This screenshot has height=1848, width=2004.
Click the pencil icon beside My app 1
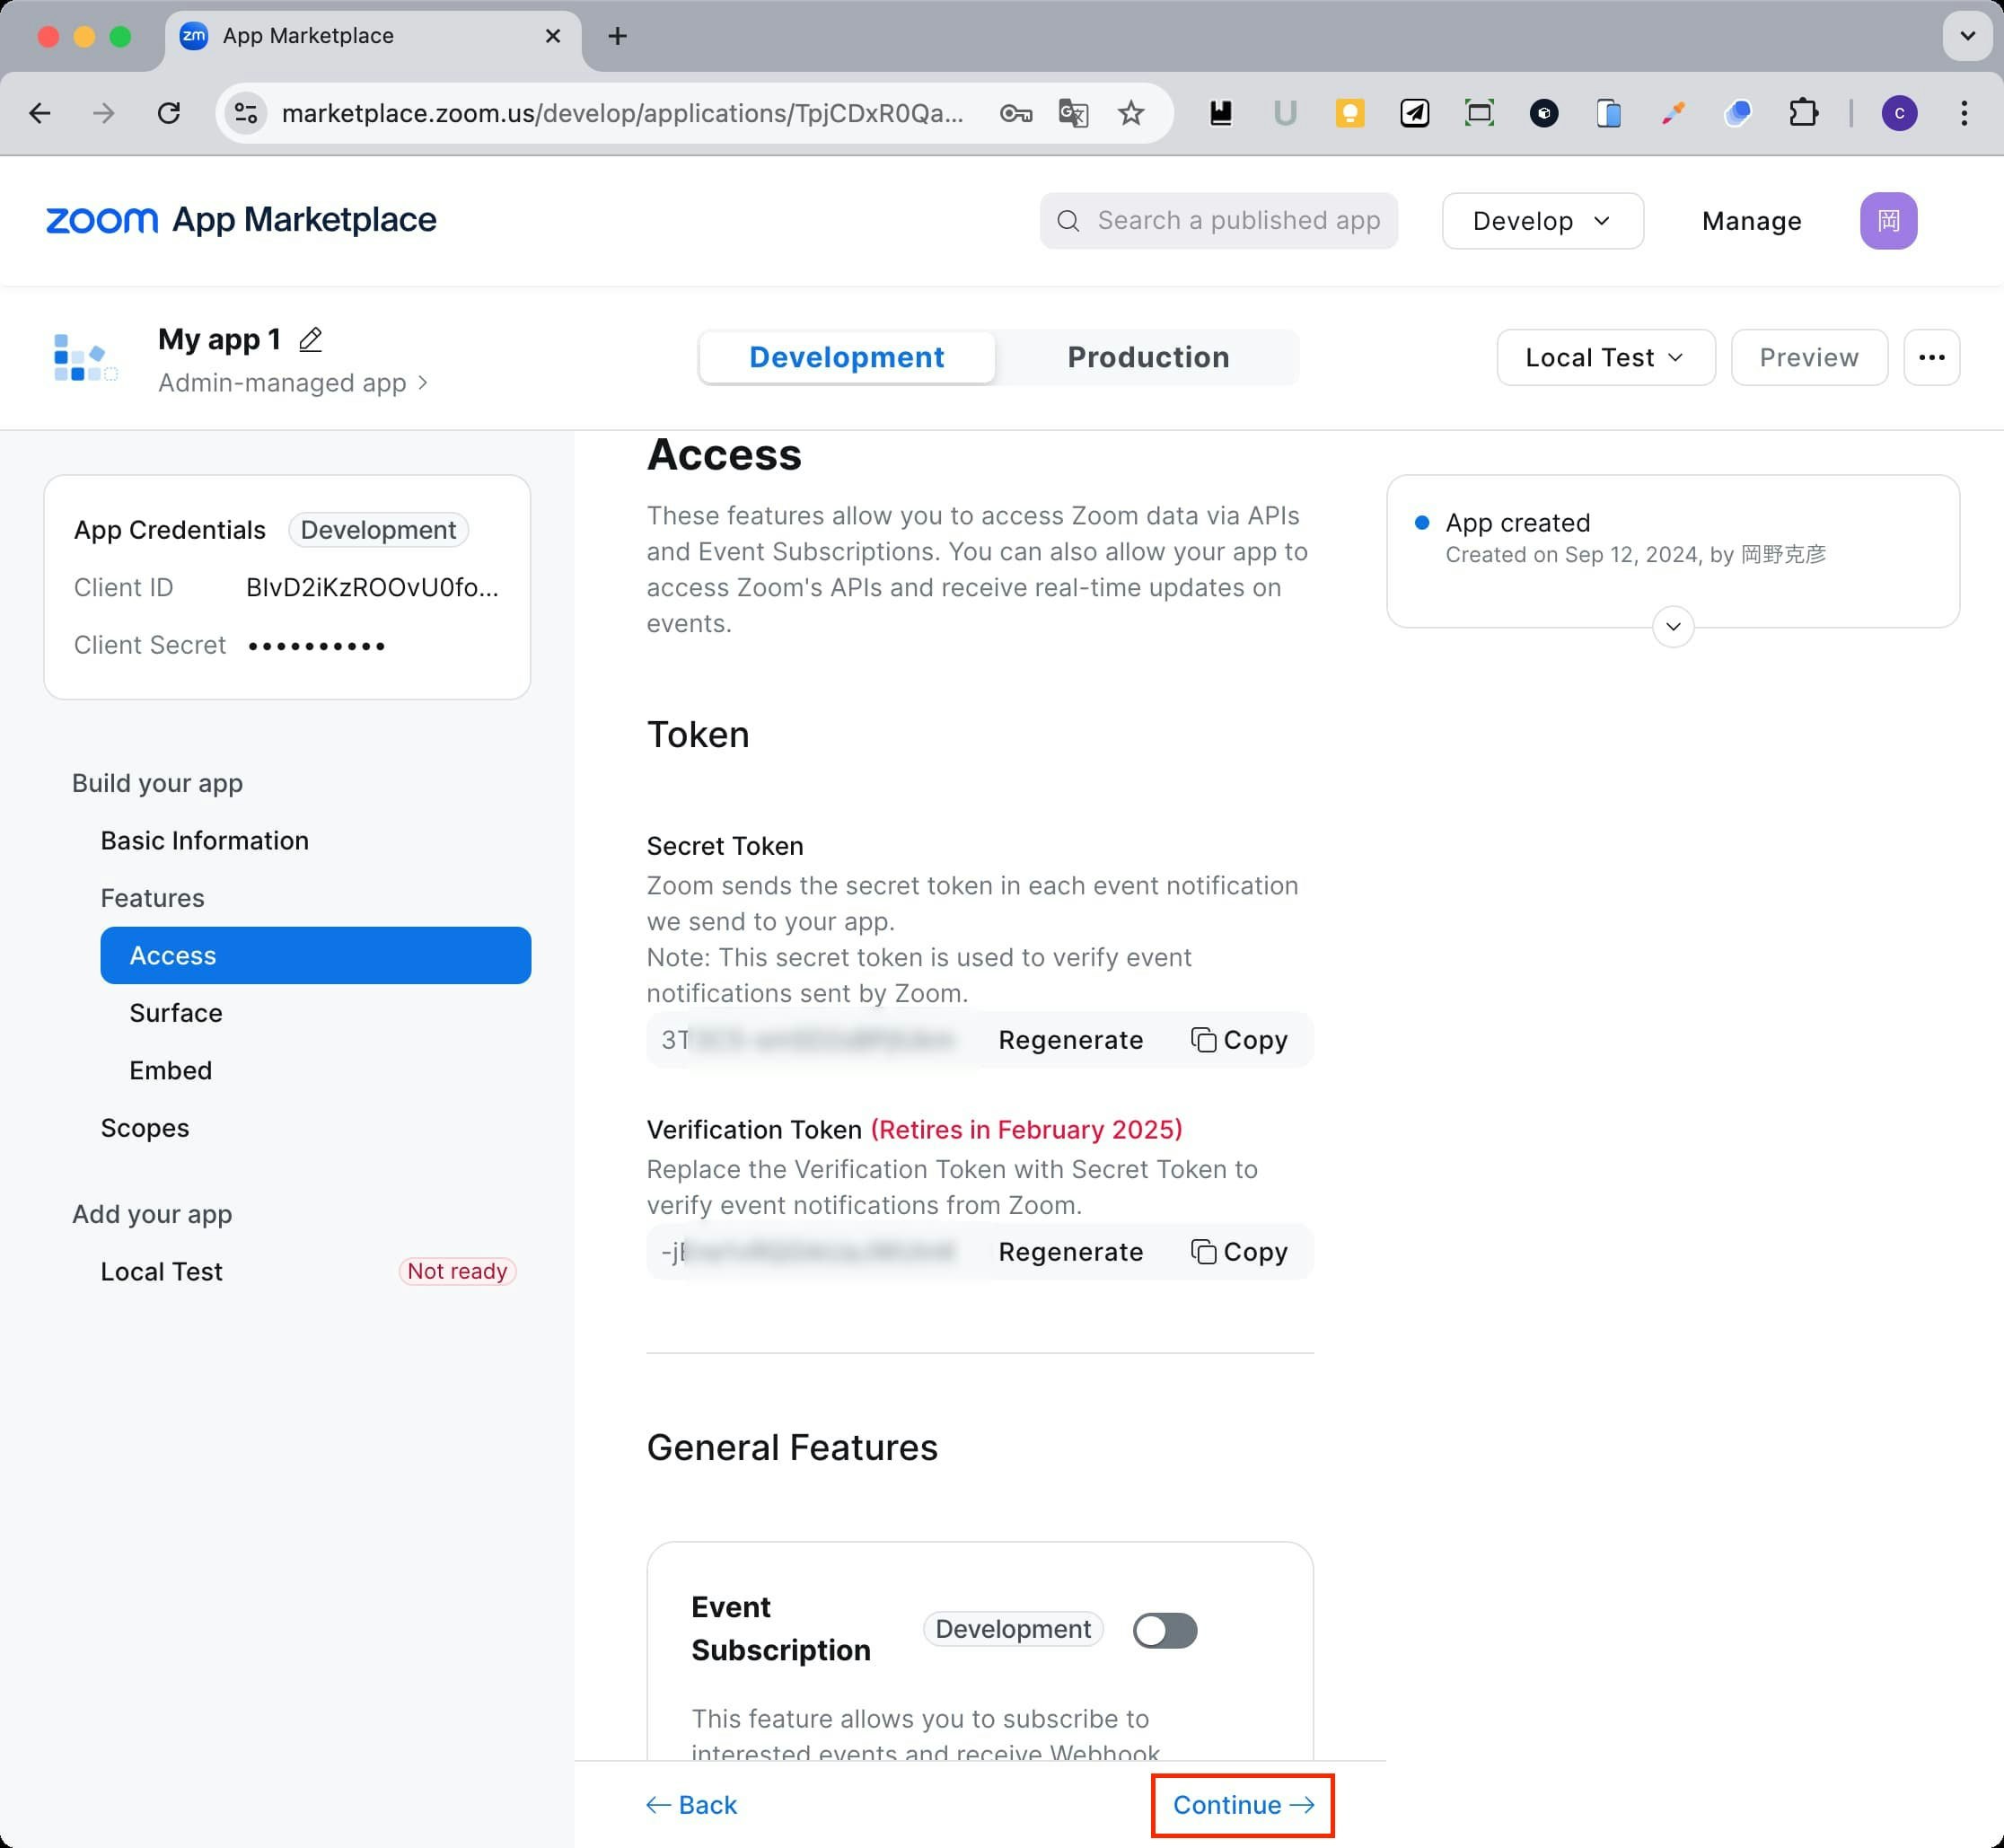pos(310,340)
